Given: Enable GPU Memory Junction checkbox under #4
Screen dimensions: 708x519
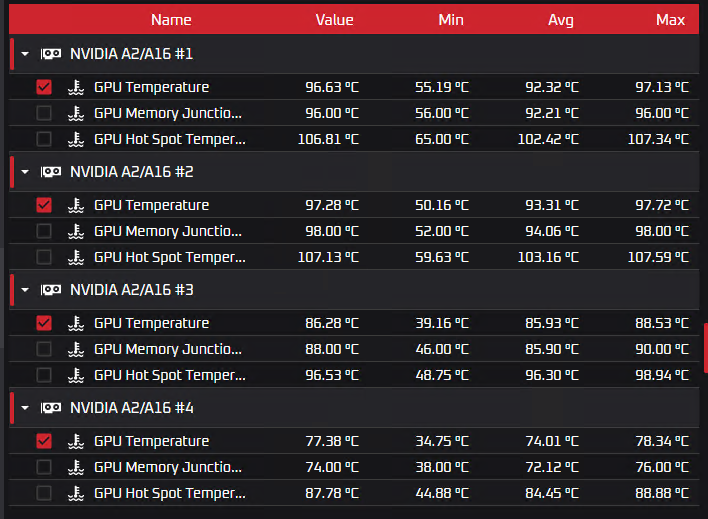Looking at the screenshot, I should point(44,467).
